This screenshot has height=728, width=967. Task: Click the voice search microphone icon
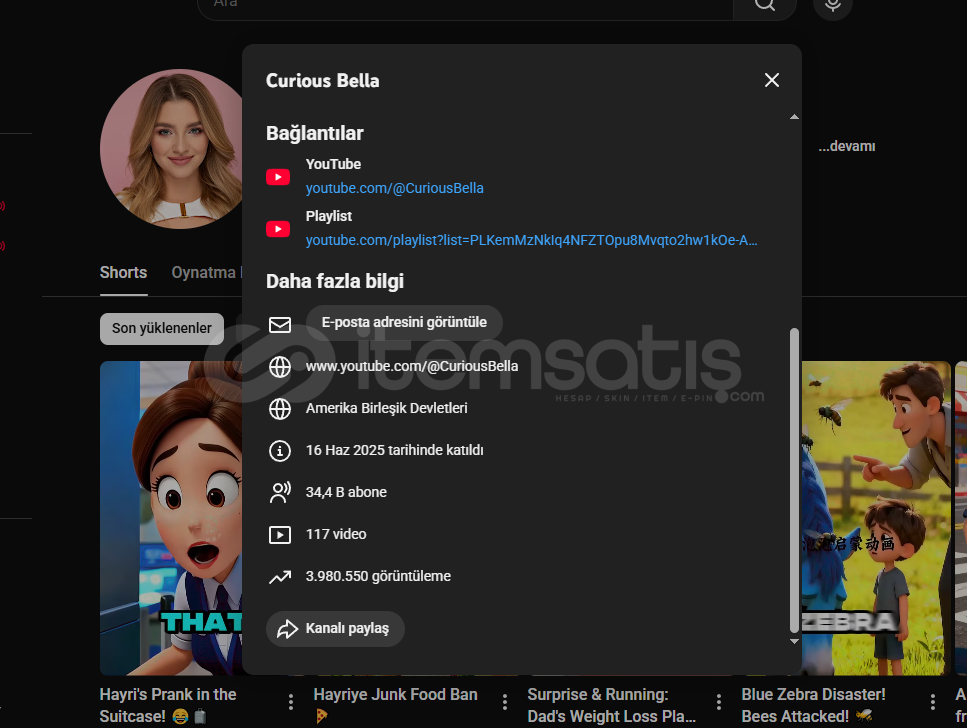click(x=832, y=5)
